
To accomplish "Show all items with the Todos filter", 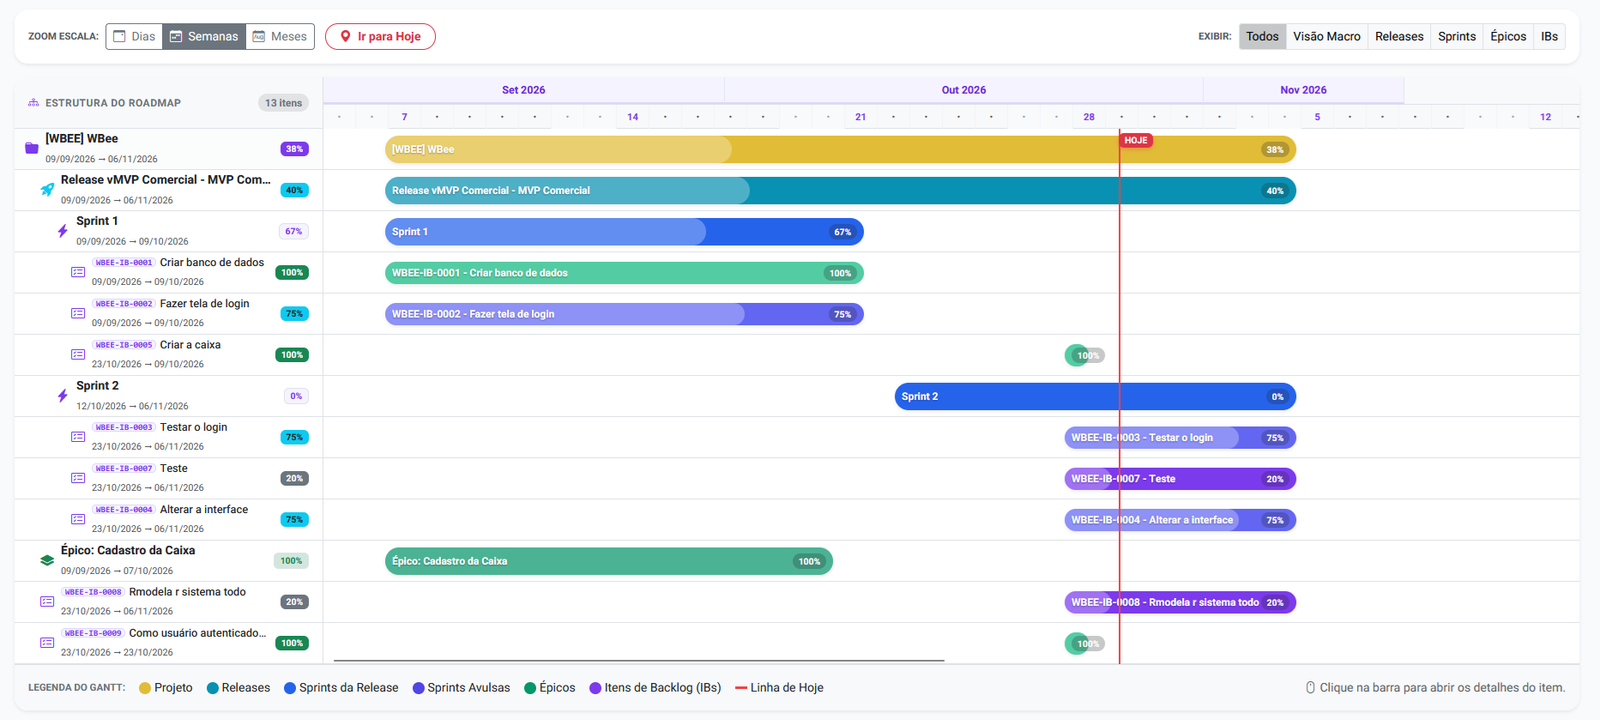I will click(1262, 36).
